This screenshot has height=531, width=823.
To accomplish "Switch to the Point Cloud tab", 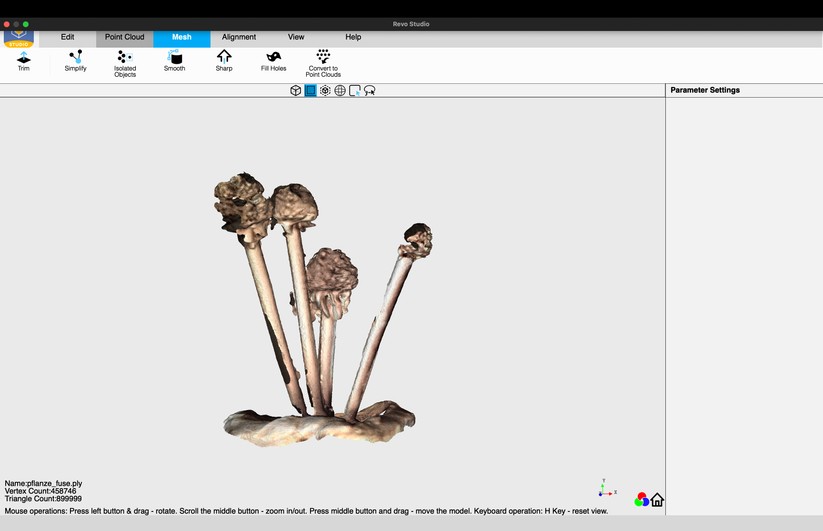I will [125, 37].
